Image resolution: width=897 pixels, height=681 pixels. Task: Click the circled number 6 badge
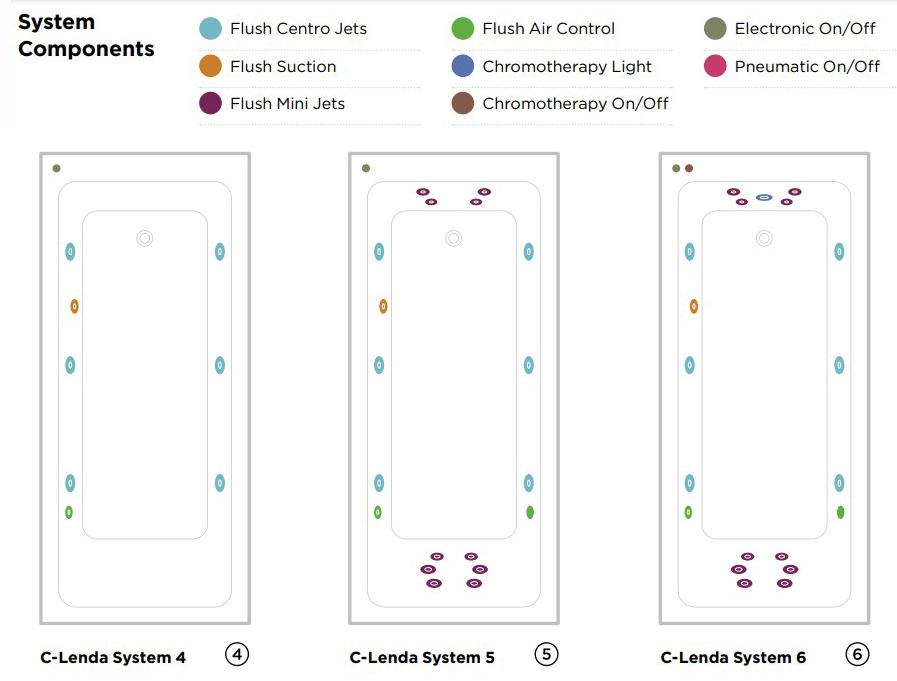click(x=857, y=655)
